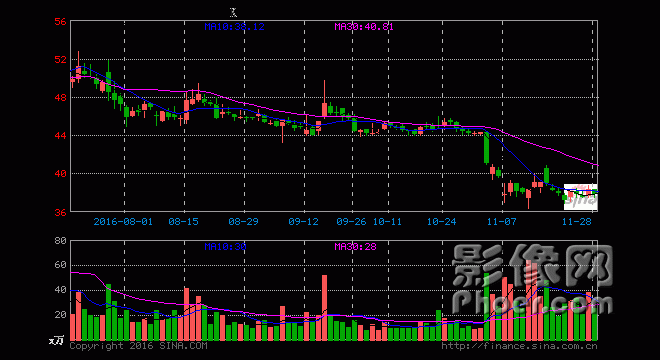Select the 44 price axis value

tap(61, 135)
